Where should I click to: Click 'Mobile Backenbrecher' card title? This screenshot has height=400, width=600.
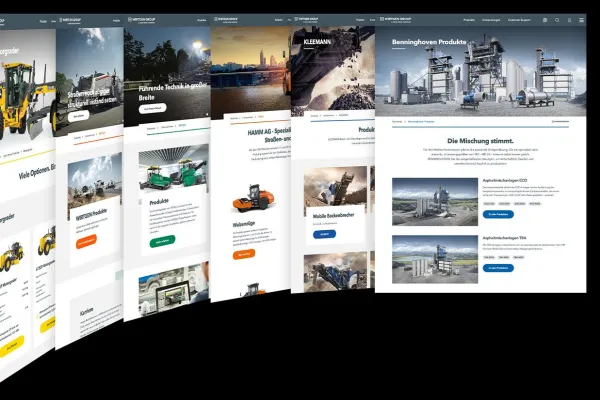point(333,216)
